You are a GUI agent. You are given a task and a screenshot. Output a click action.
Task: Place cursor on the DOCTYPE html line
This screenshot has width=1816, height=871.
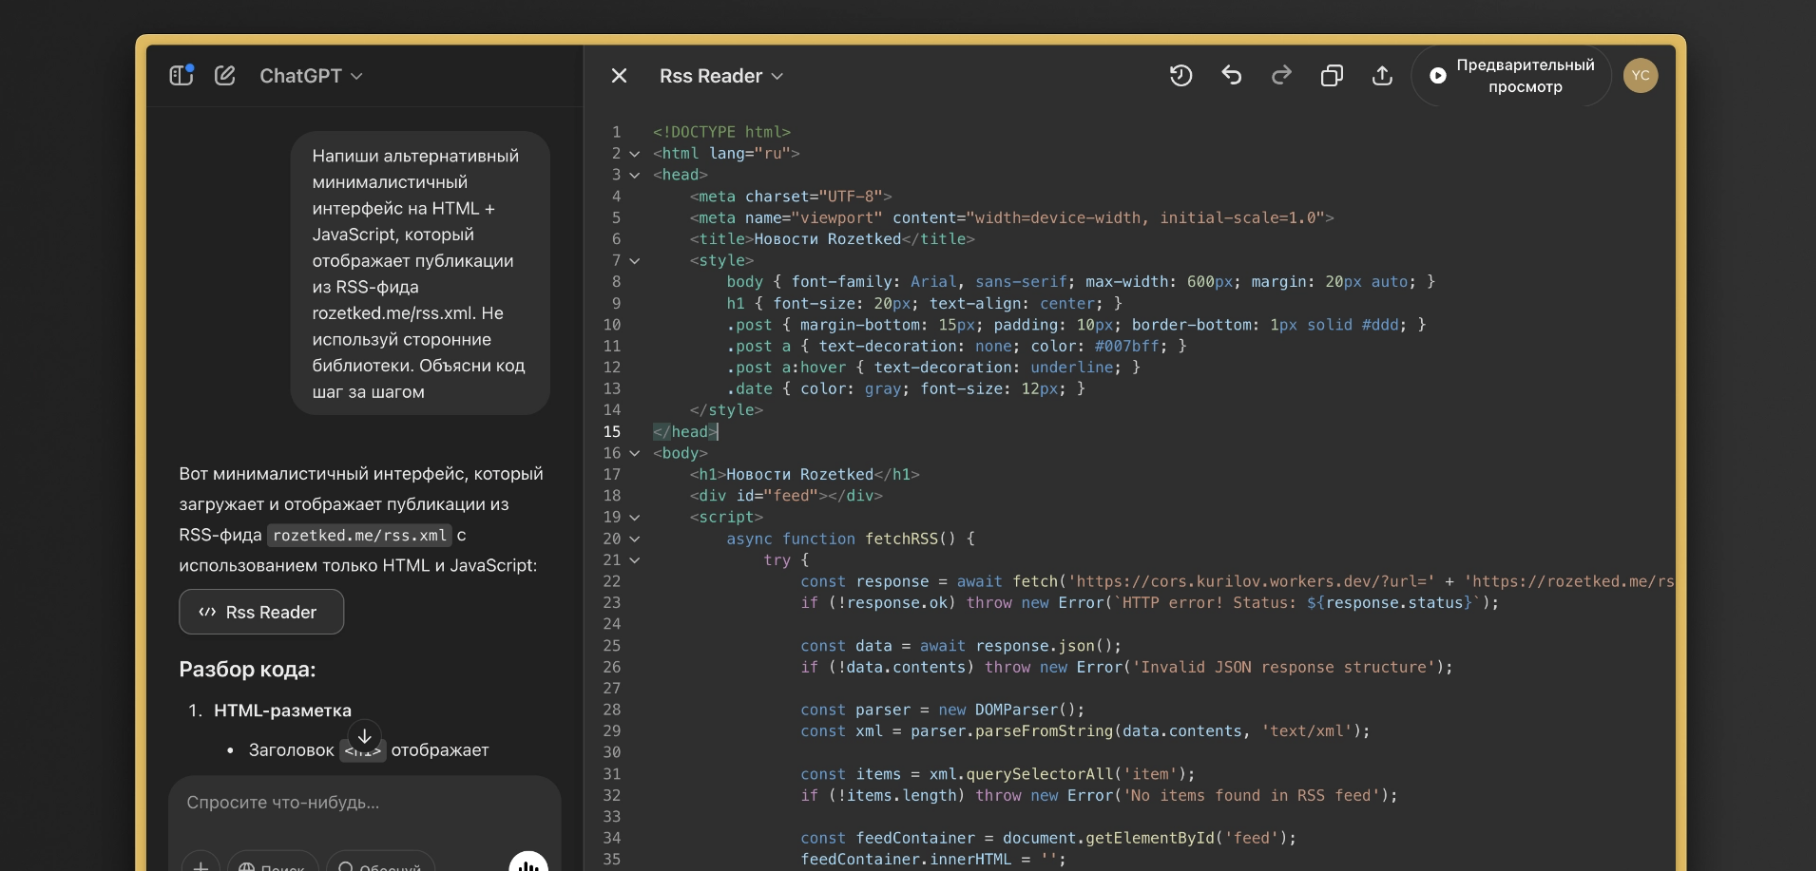pyautogui.click(x=721, y=132)
